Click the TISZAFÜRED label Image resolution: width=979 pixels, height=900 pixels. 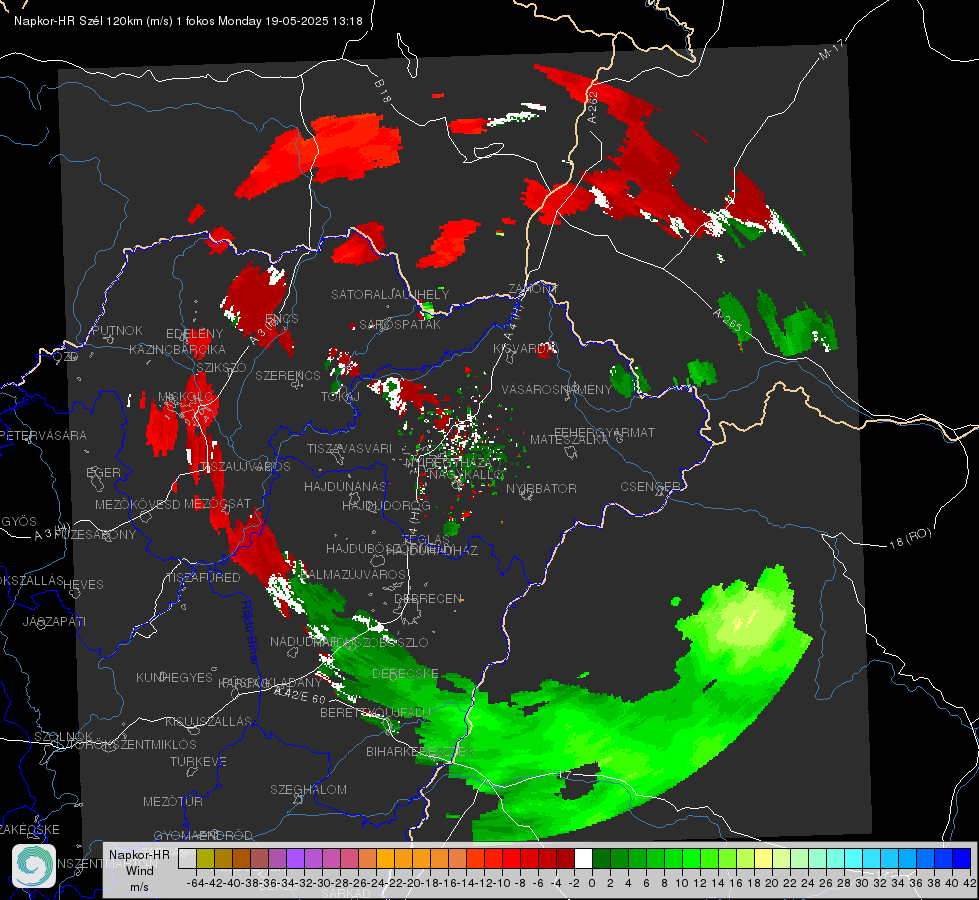[x=203, y=578]
